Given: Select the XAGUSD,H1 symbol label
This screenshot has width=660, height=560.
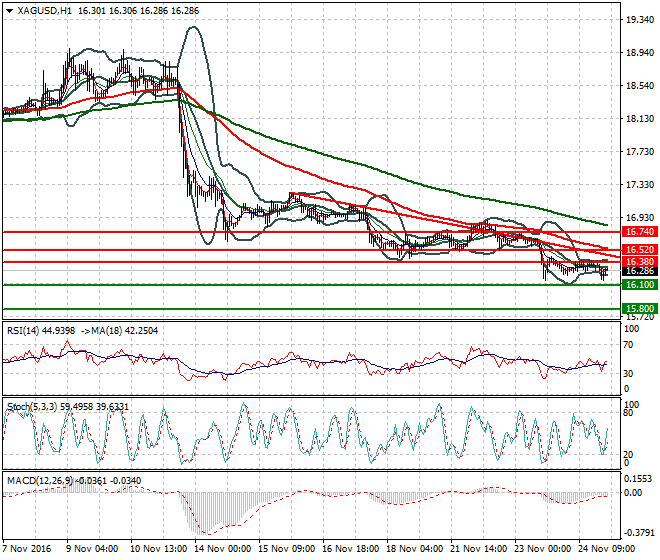Looking at the screenshot, I should 44,11.
